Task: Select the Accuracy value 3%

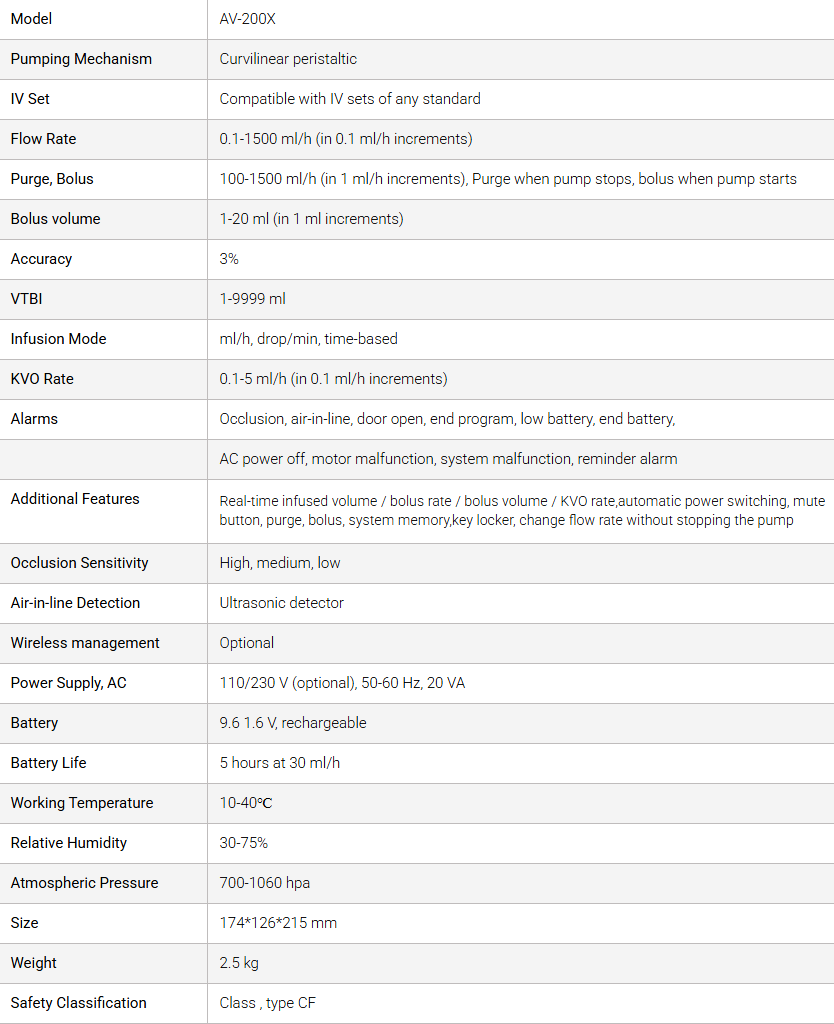Action: (x=229, y=259)
